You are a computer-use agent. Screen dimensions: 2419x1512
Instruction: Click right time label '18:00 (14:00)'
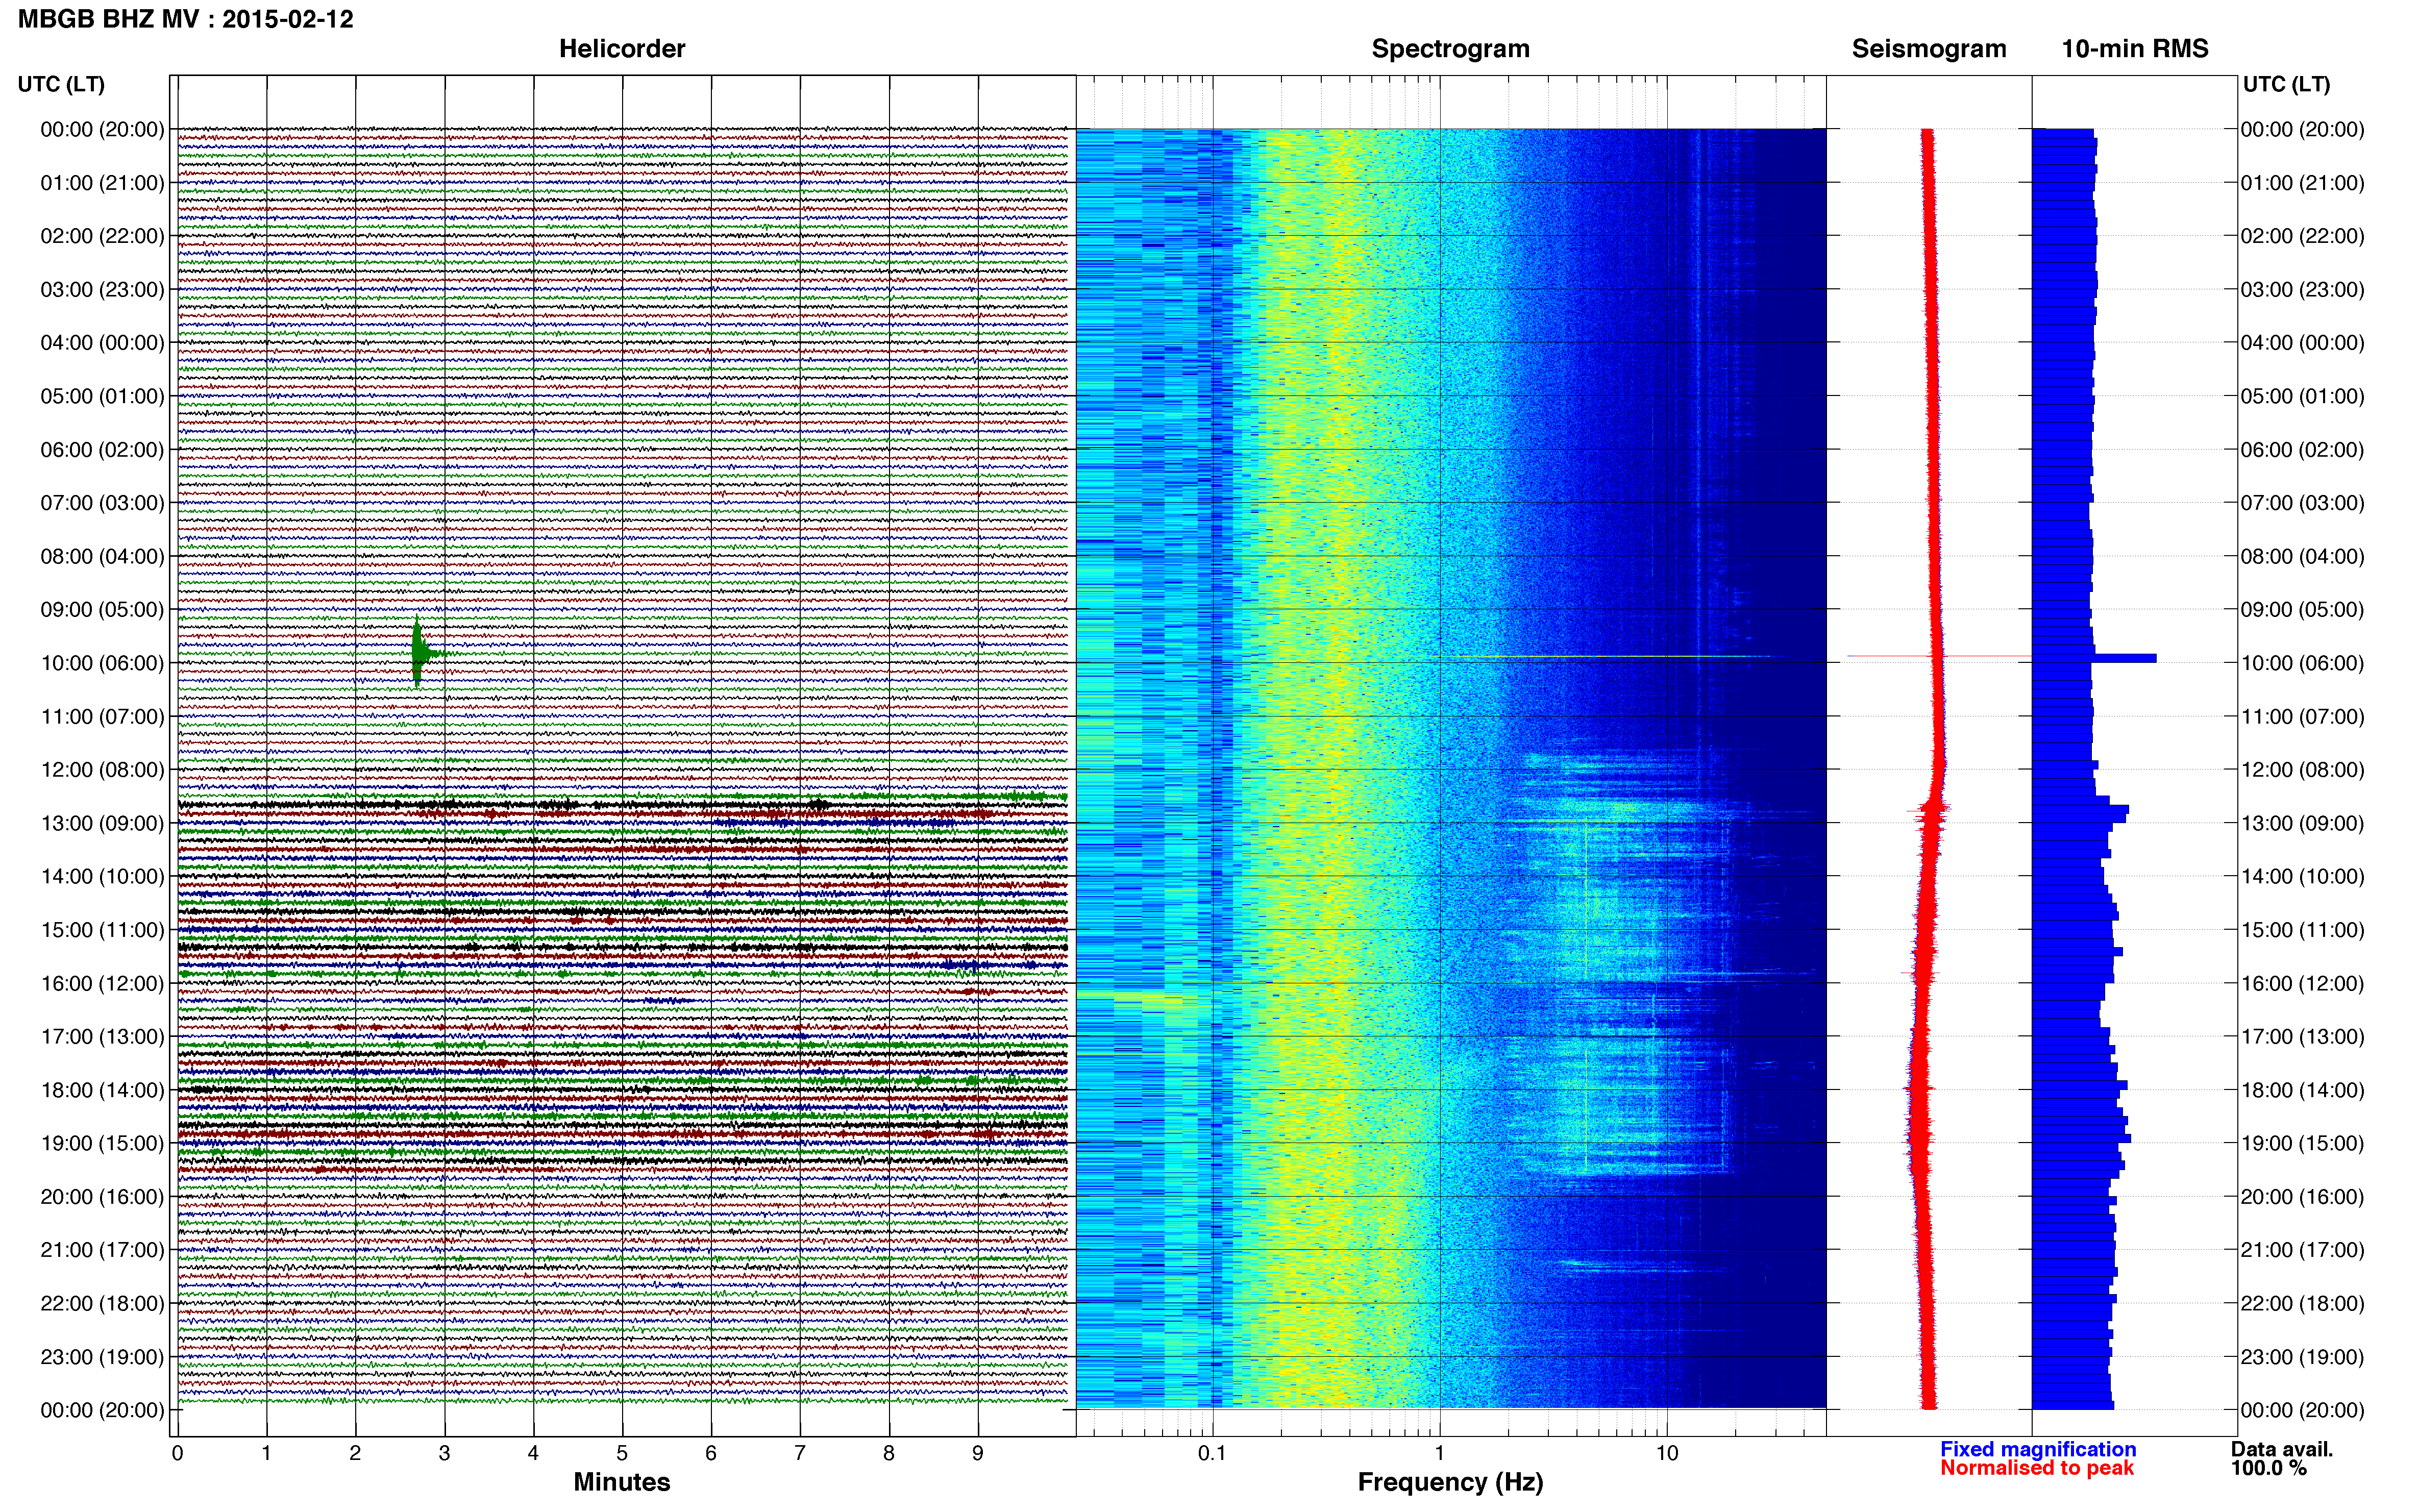tap(2302, 1090)
